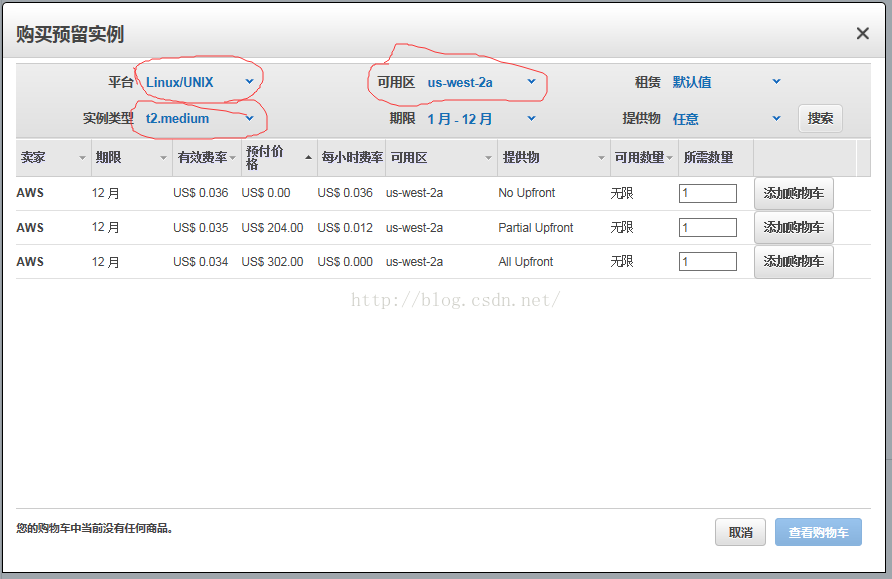Screen dimensions: 892x579
Task: Add the All Upfront offer to cart
Action: pyautogui.click(x=794, y=262)
